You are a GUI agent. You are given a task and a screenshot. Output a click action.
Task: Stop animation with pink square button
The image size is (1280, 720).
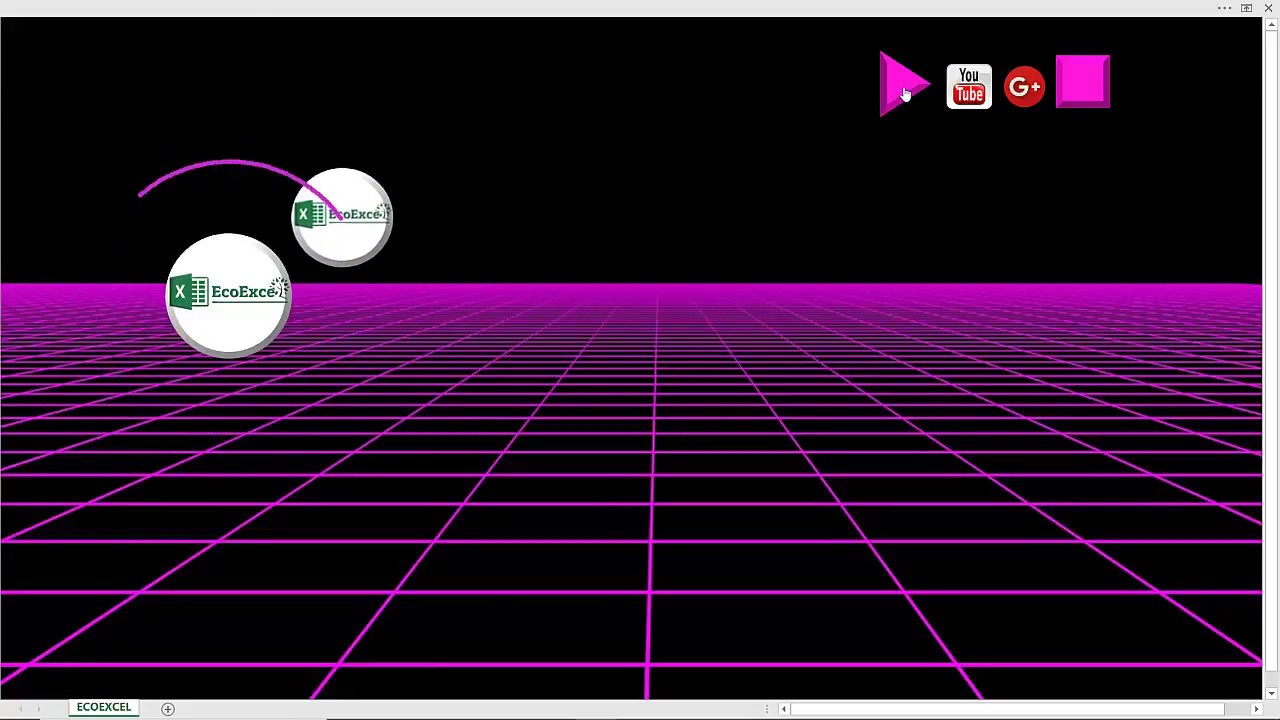tap(1083, 82)
